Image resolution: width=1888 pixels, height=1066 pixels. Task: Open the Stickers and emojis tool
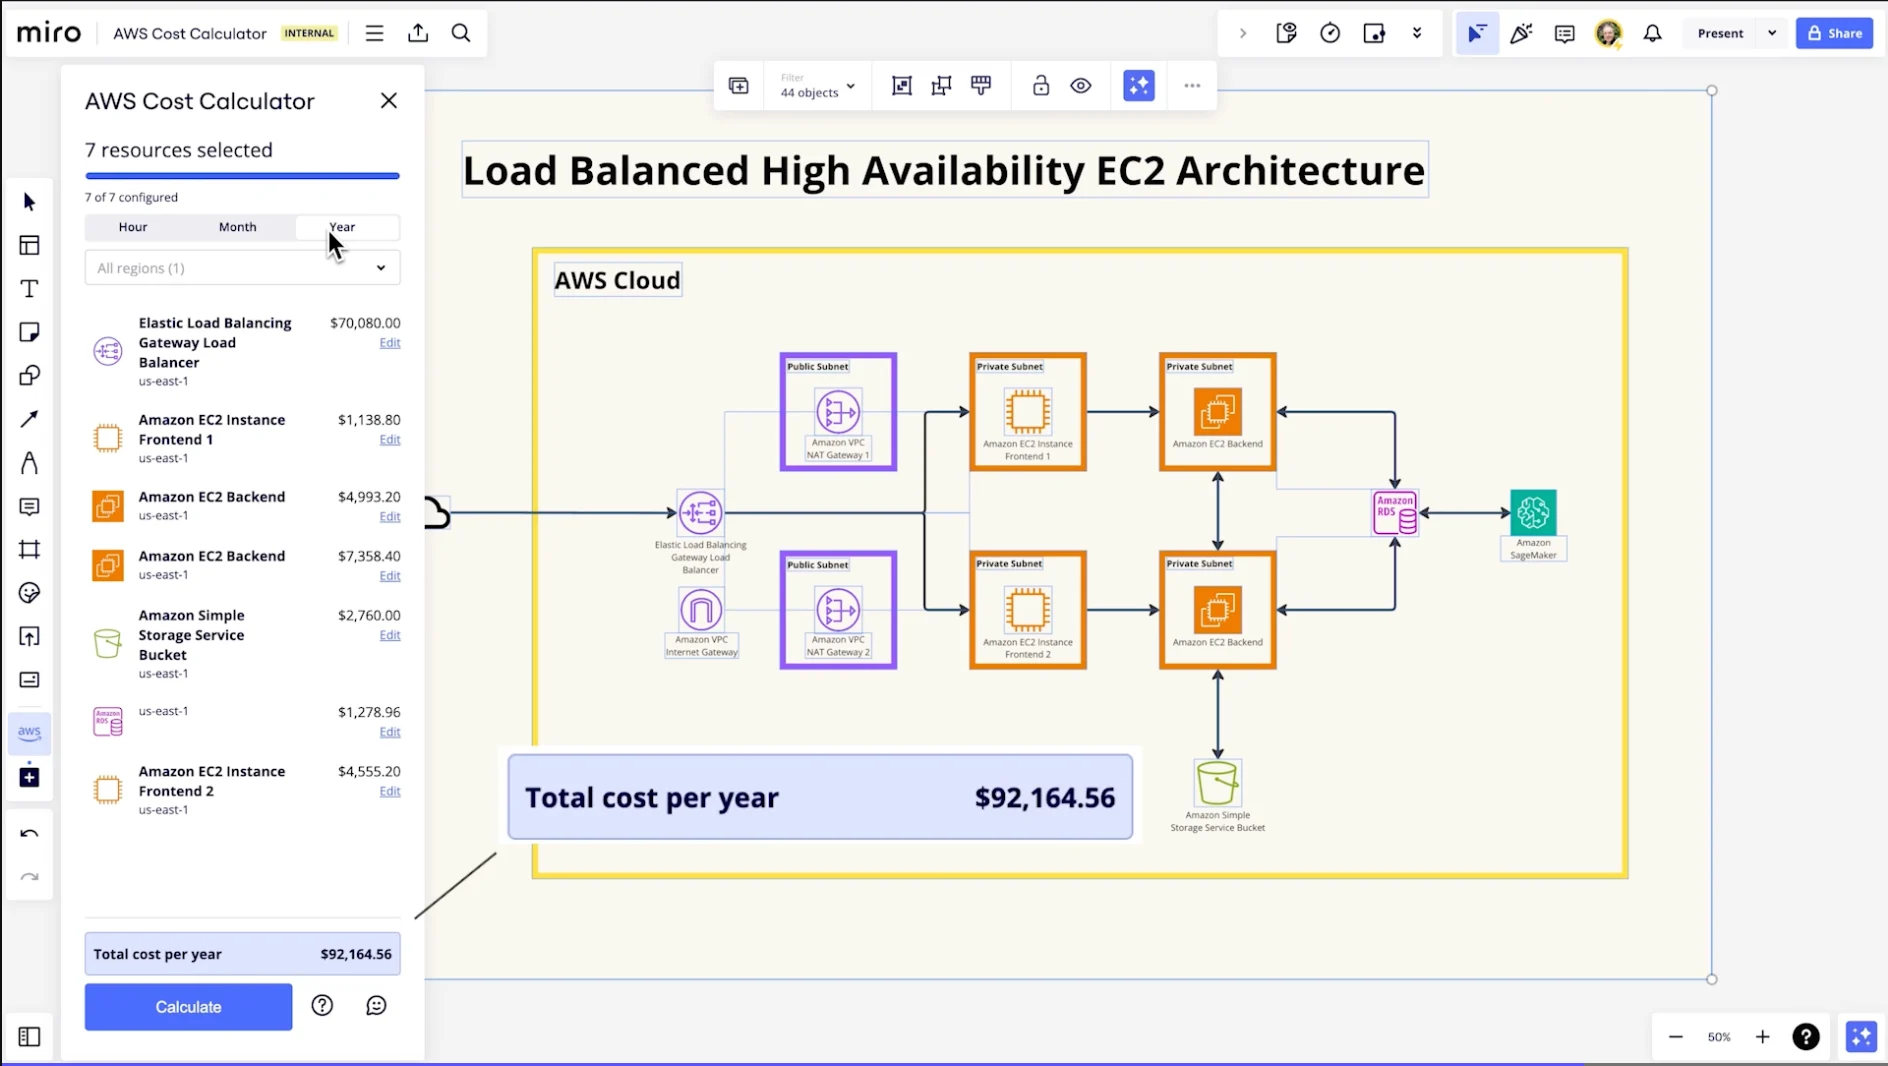coord(29,593)
